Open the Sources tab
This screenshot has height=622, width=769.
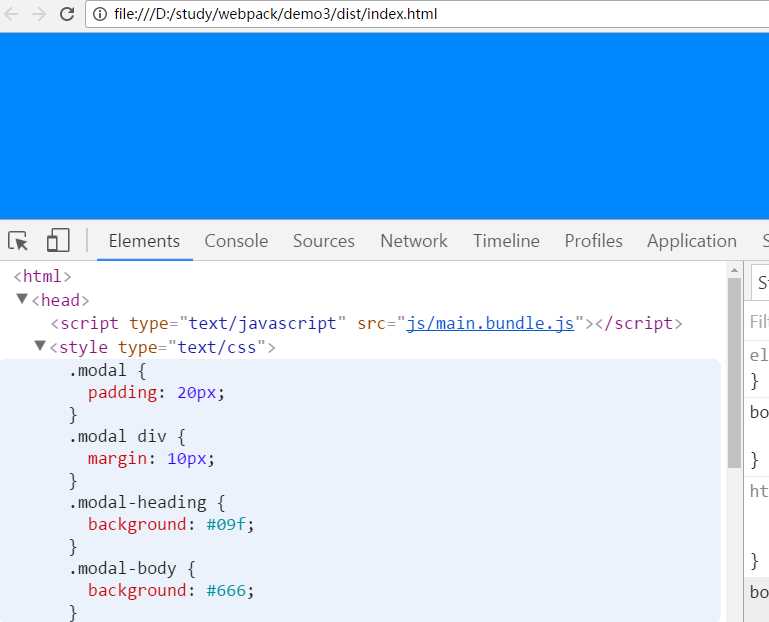324,241
